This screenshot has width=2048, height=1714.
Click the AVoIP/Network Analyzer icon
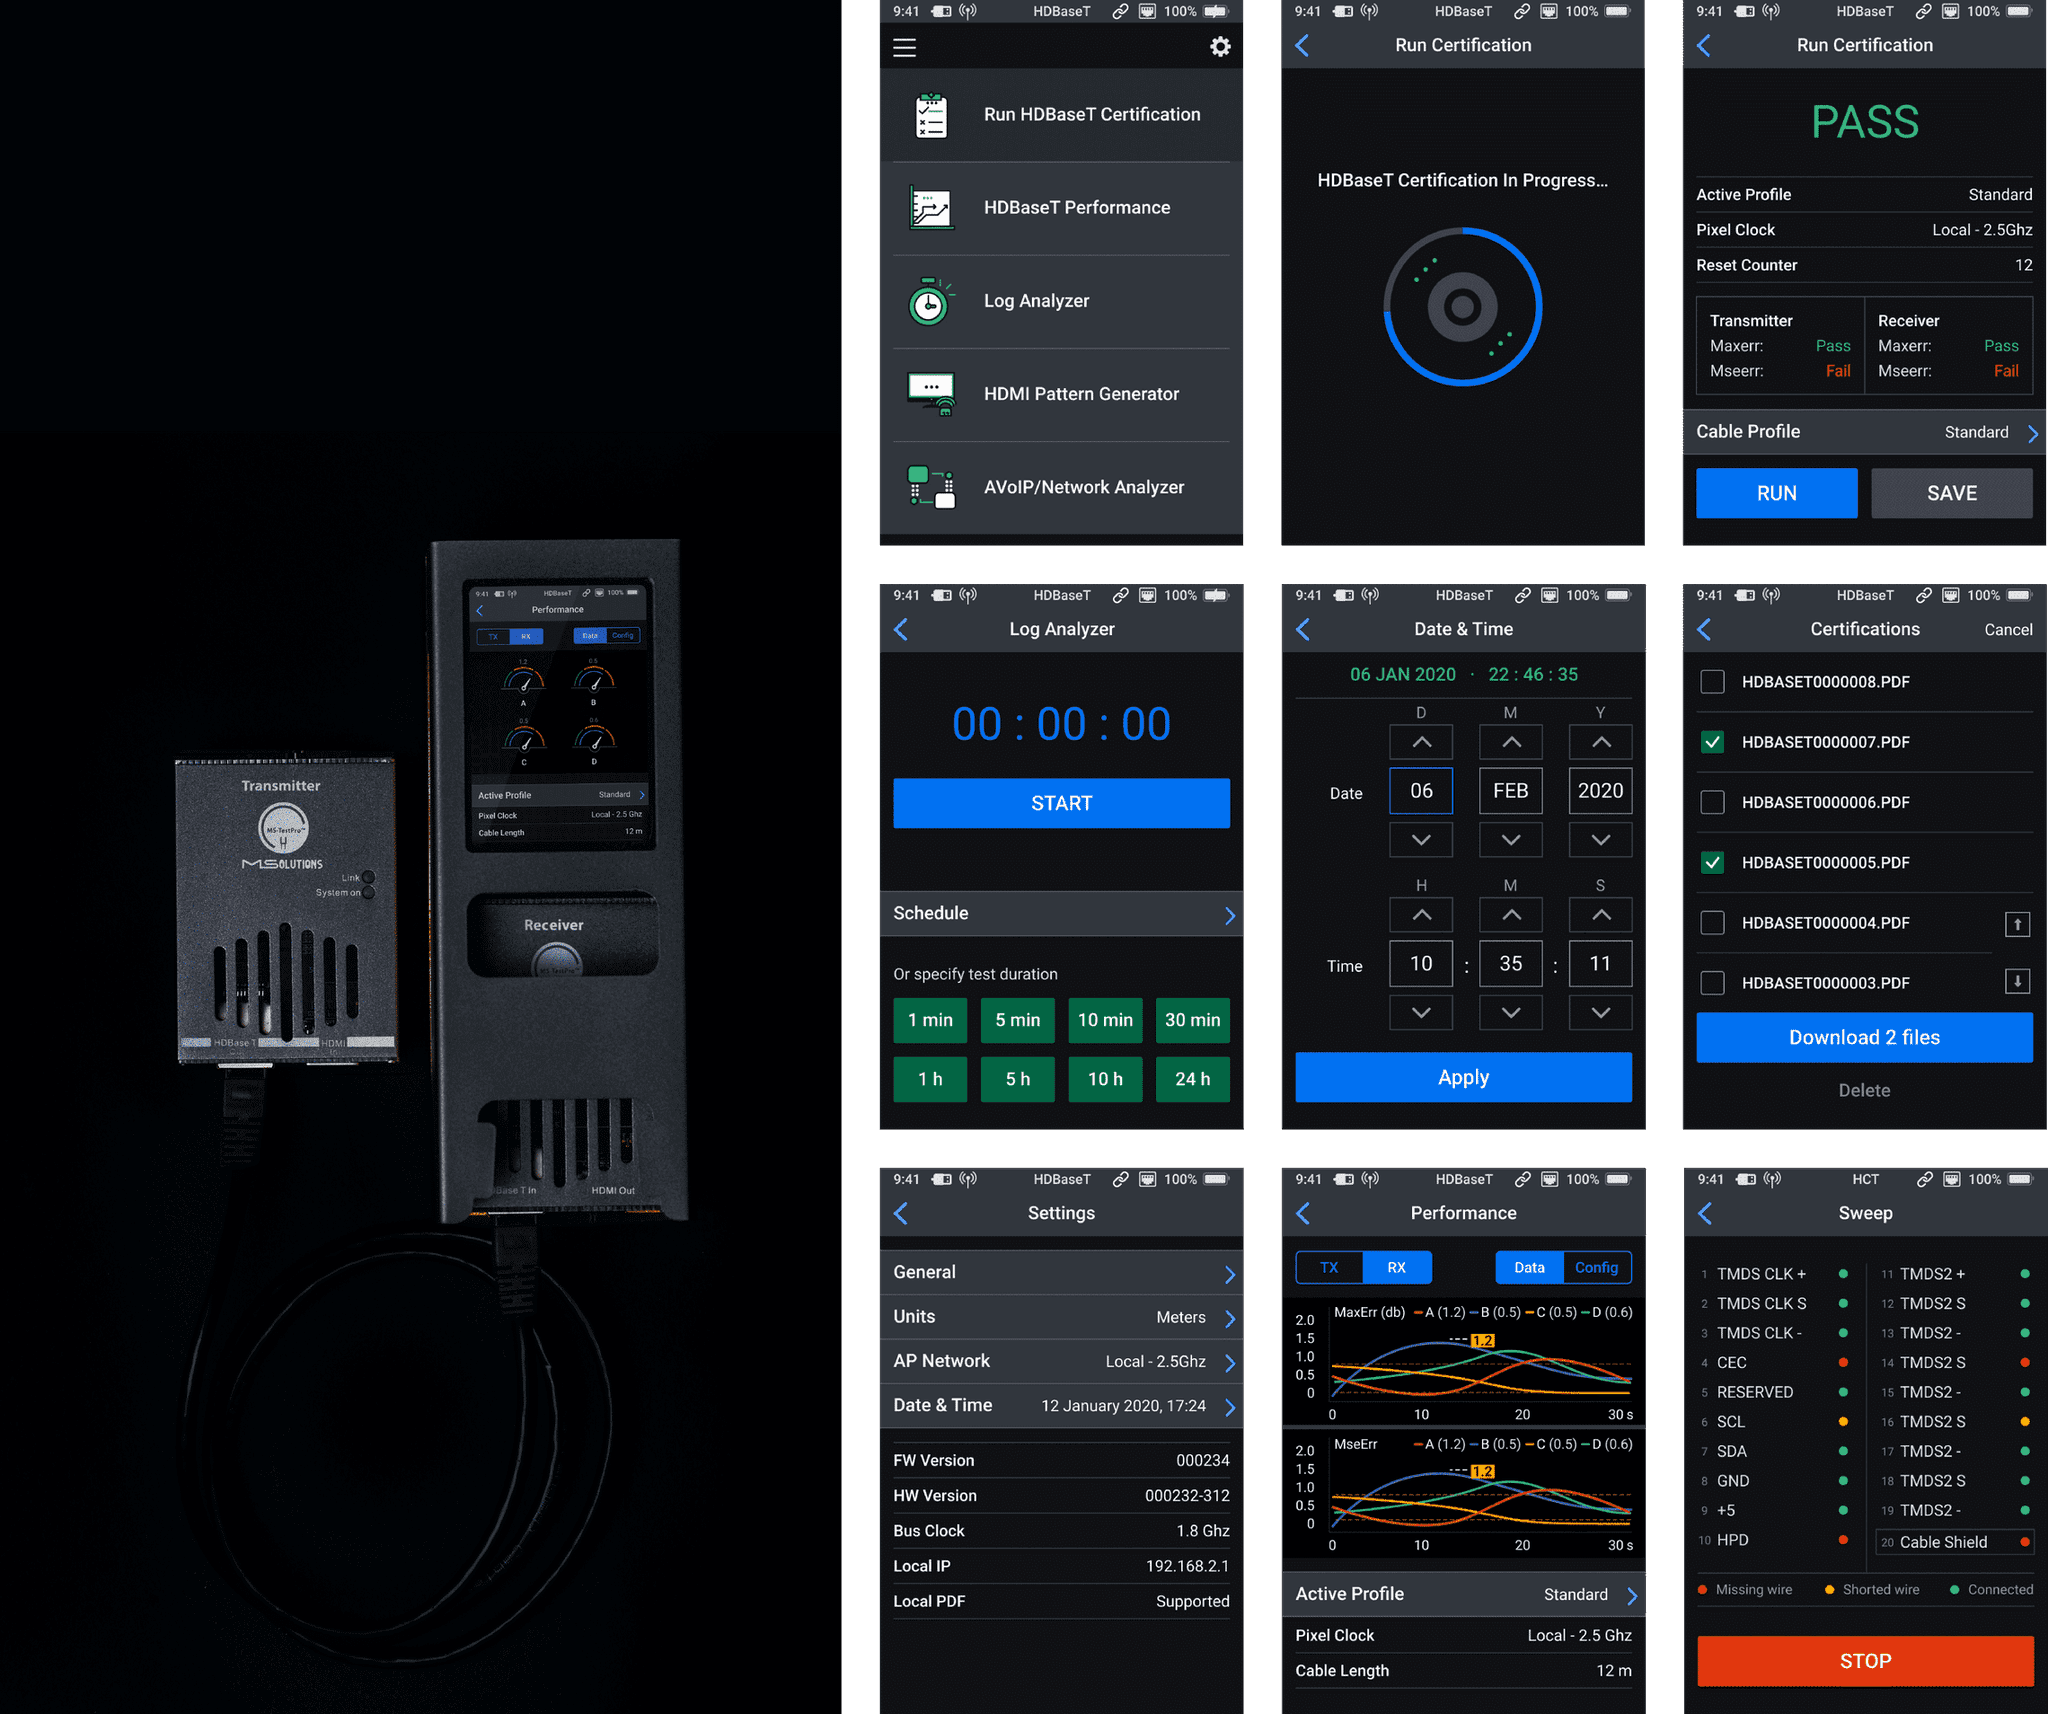coord(931,487)
